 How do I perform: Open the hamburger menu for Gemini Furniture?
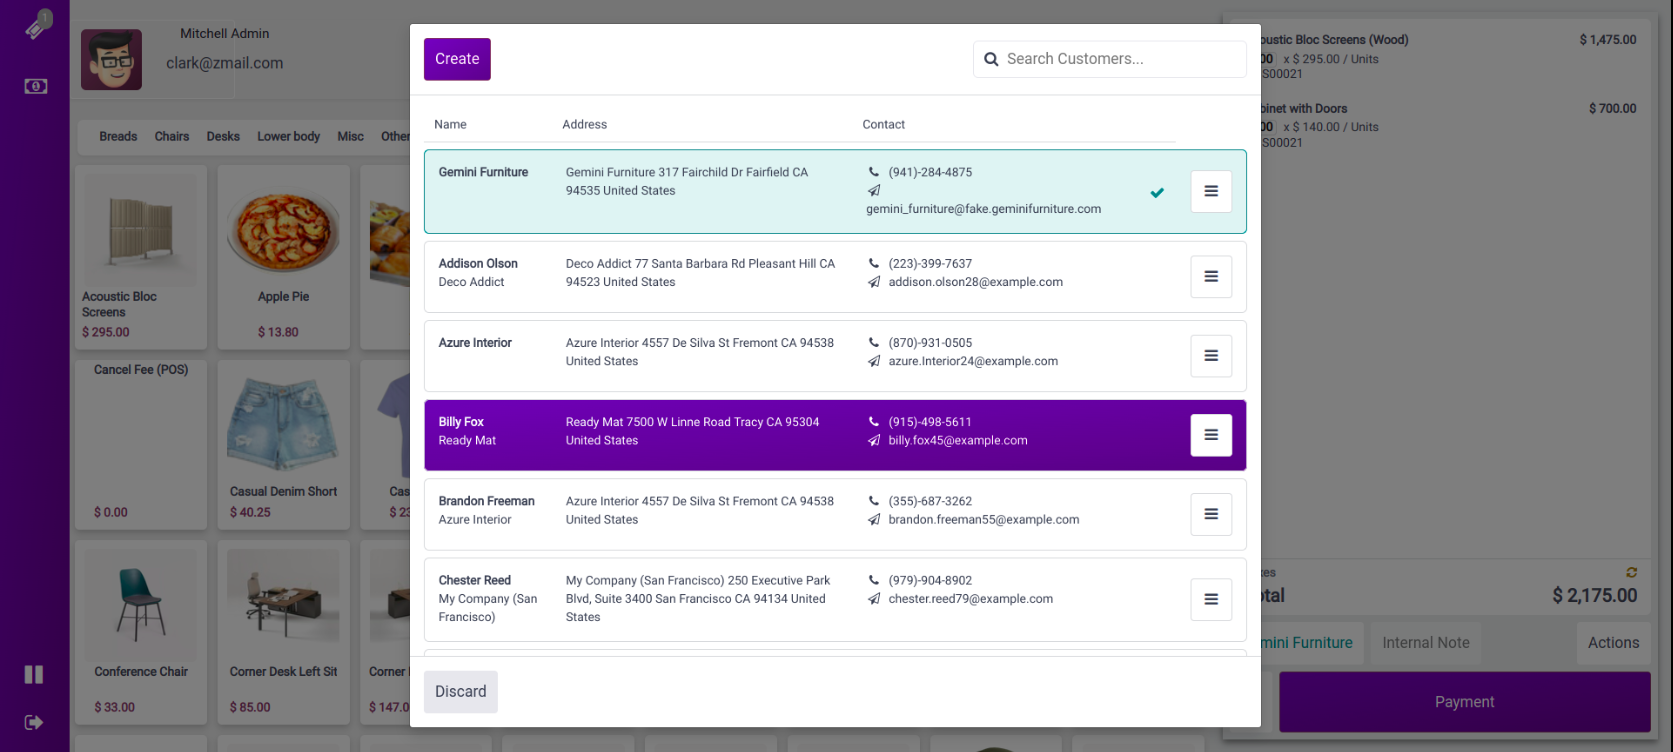[1211, 191]
